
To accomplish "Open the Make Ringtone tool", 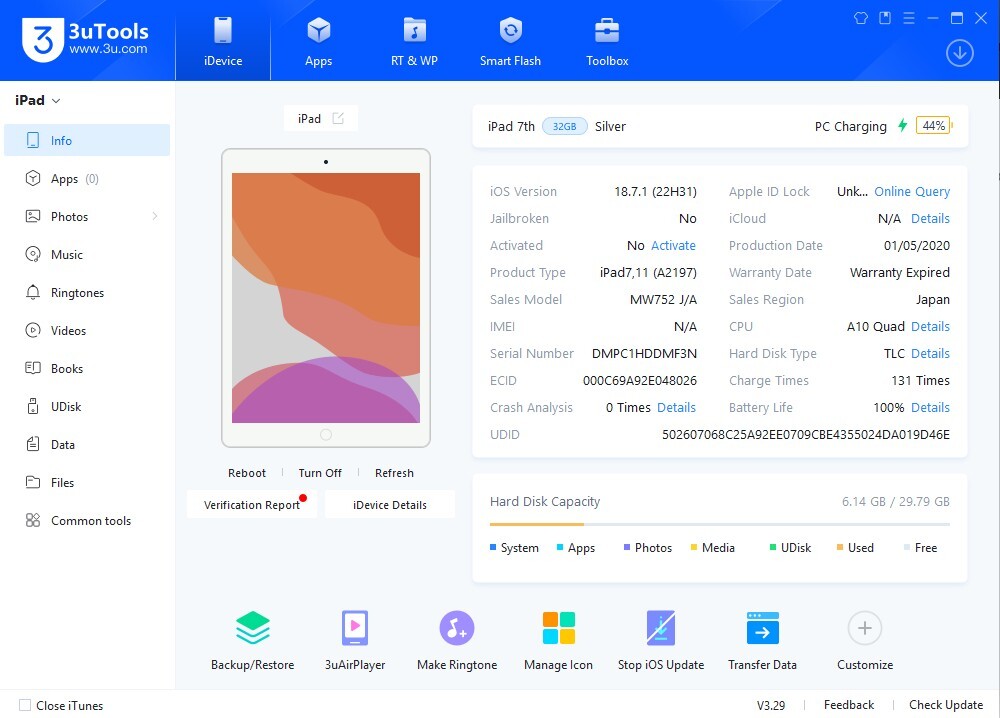I will click(x=456, y=629).
